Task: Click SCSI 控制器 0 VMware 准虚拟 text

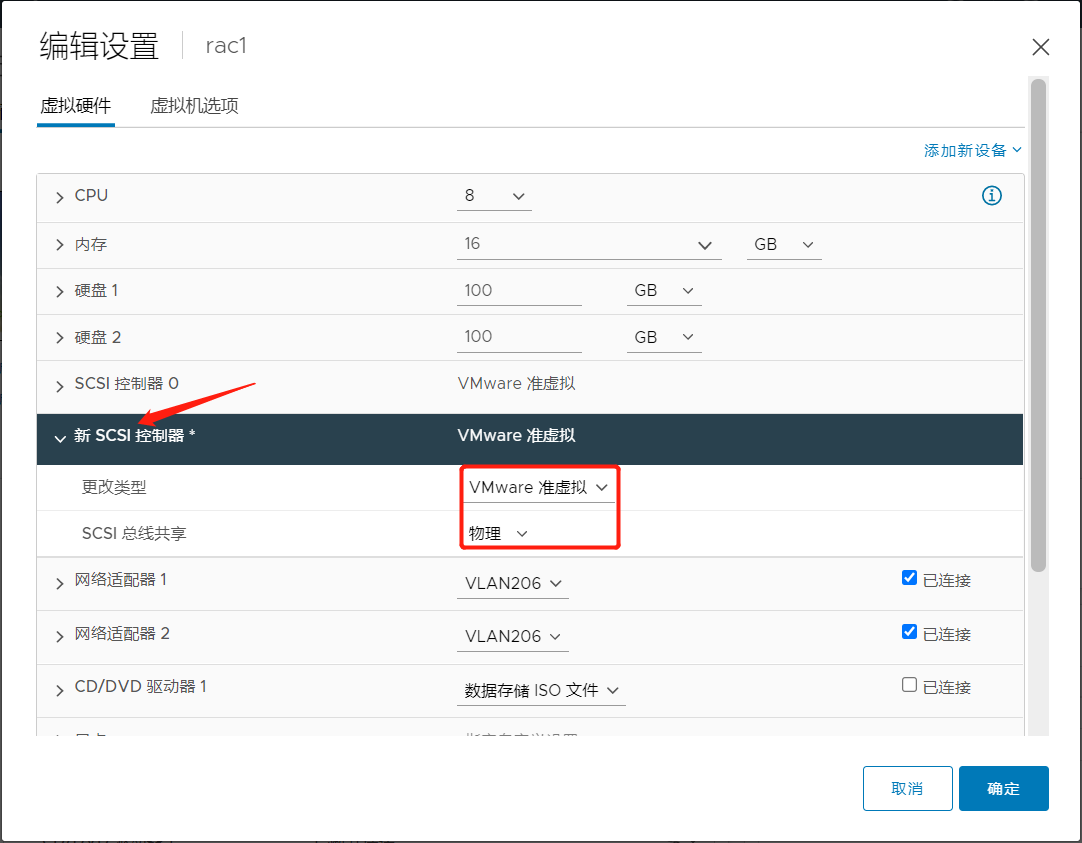Action: pos(516,384)
